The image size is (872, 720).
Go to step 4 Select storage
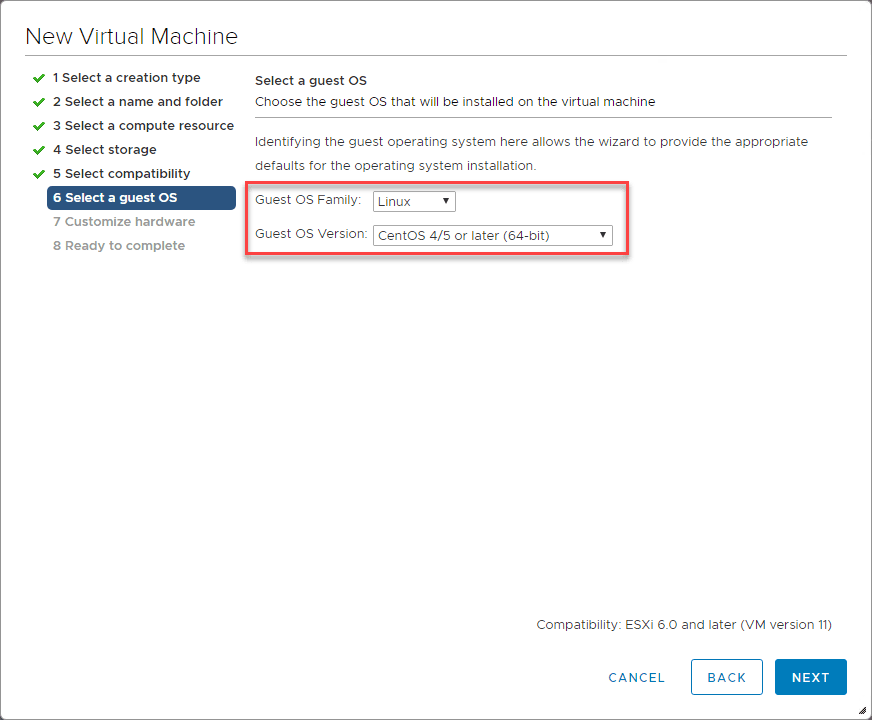pos(104,150)
